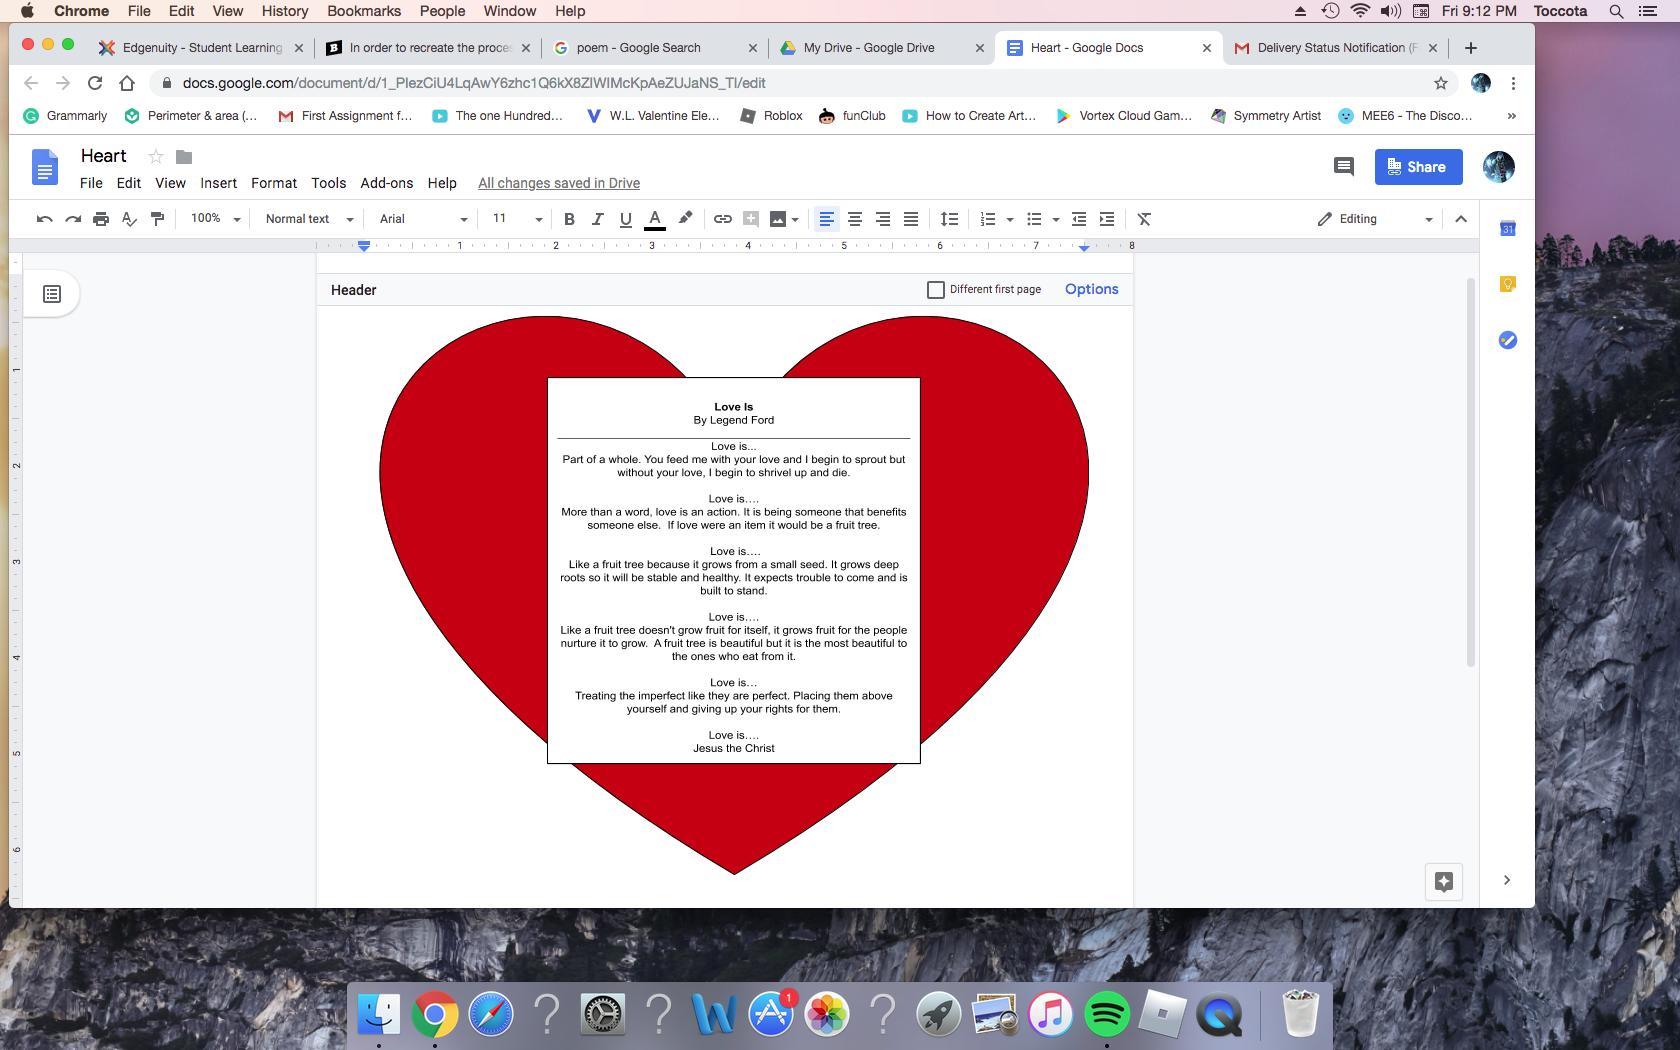Screen dimensions: 1680x1050
Task: Open the Explore button at bottom right
Action: [x=1443, y=881]
